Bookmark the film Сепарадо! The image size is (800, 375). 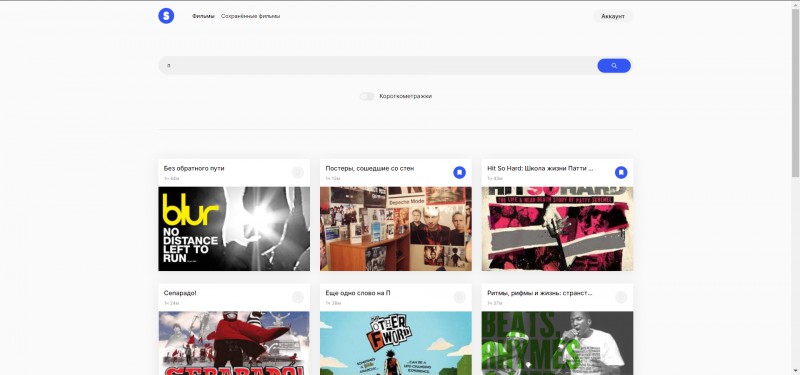tap(298, 297)
